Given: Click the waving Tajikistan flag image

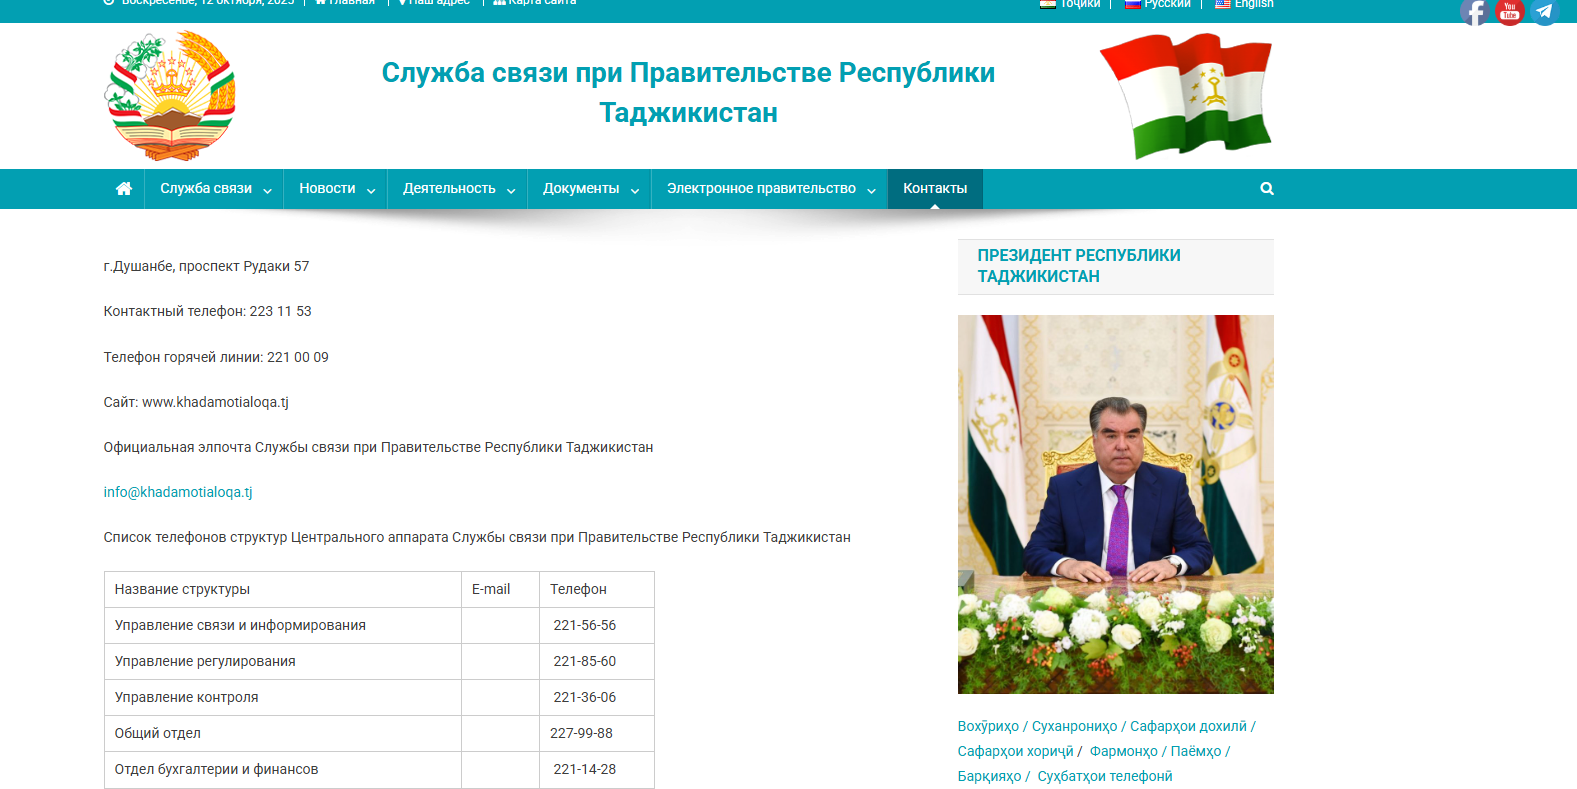Looking at the screenshot, I should point(1186,96).
